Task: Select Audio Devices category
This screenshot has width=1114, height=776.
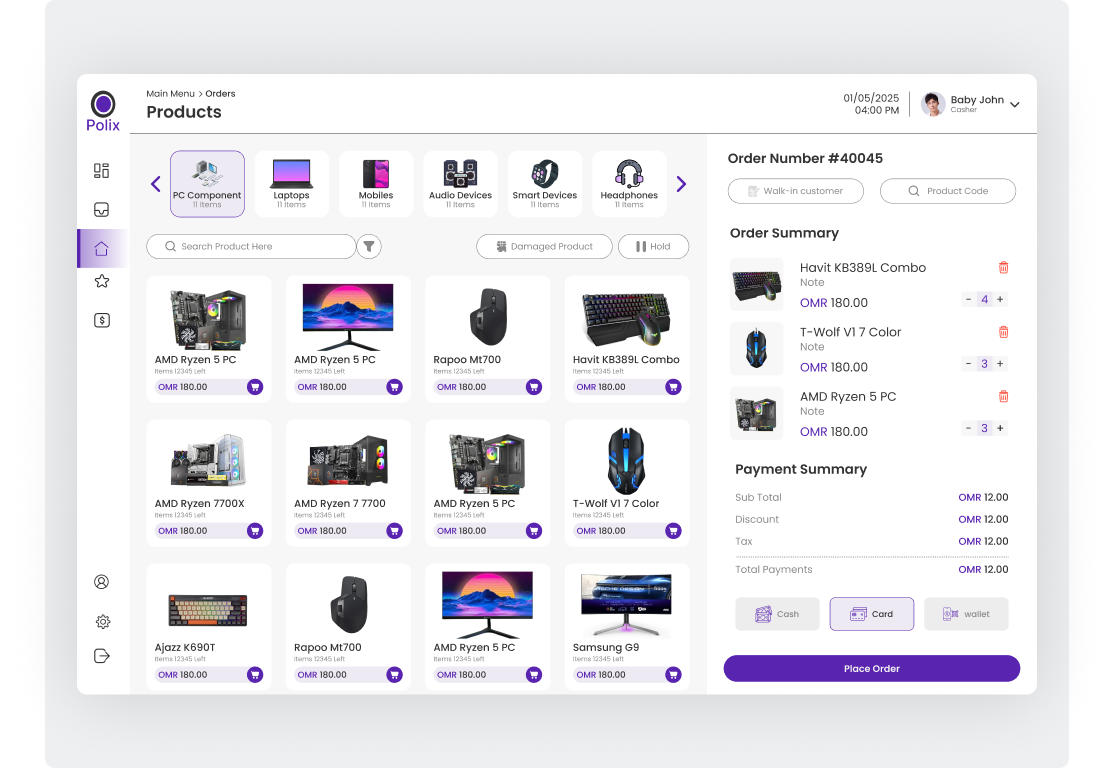Action: (460, 184)
